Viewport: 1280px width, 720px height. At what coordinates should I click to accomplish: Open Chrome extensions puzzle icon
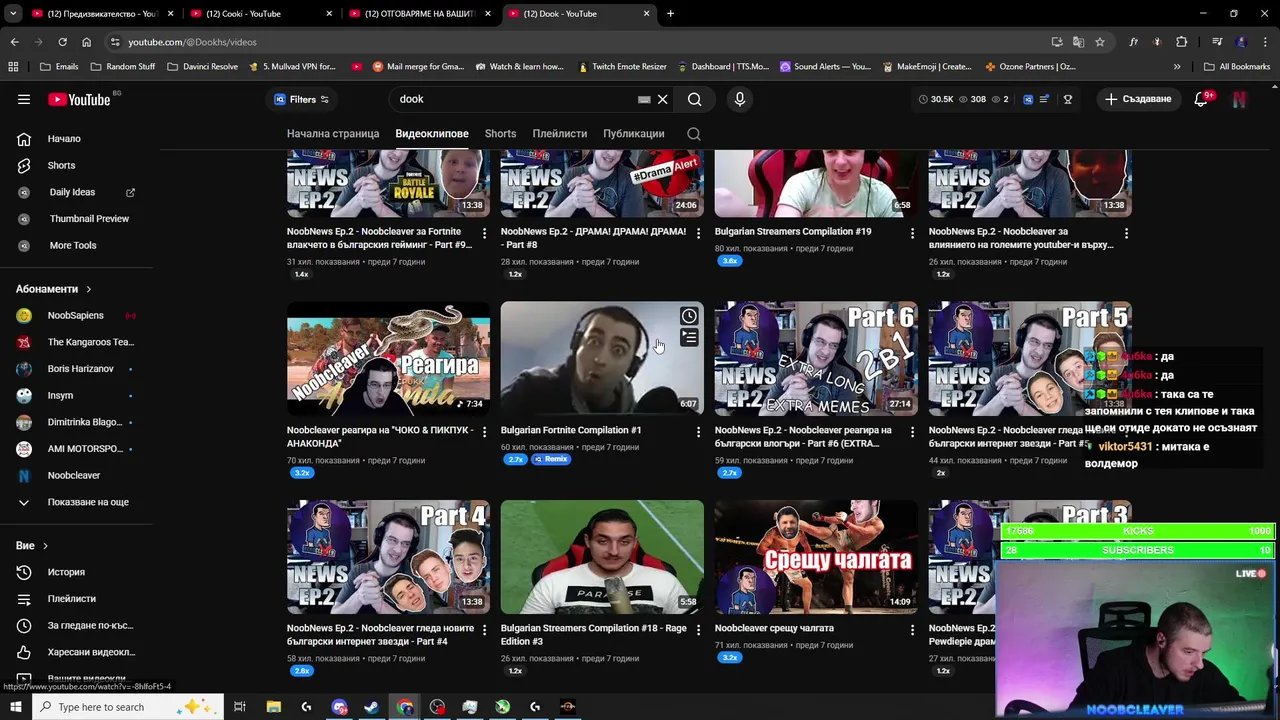1182,42
